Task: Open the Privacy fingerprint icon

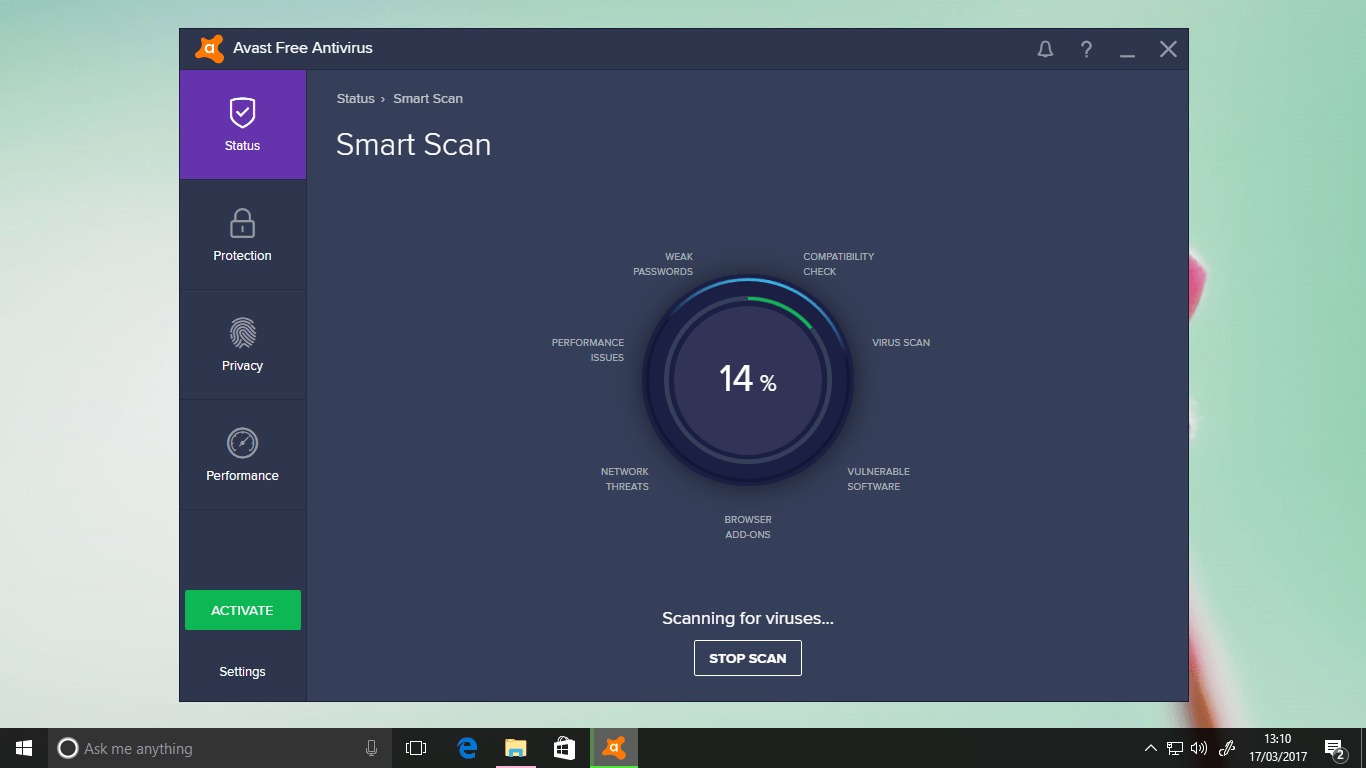Action: pyautogui.click(x=242, y=332)
